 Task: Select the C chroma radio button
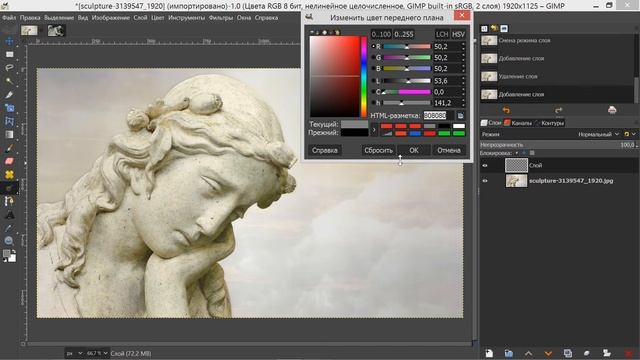pos(373,92)
